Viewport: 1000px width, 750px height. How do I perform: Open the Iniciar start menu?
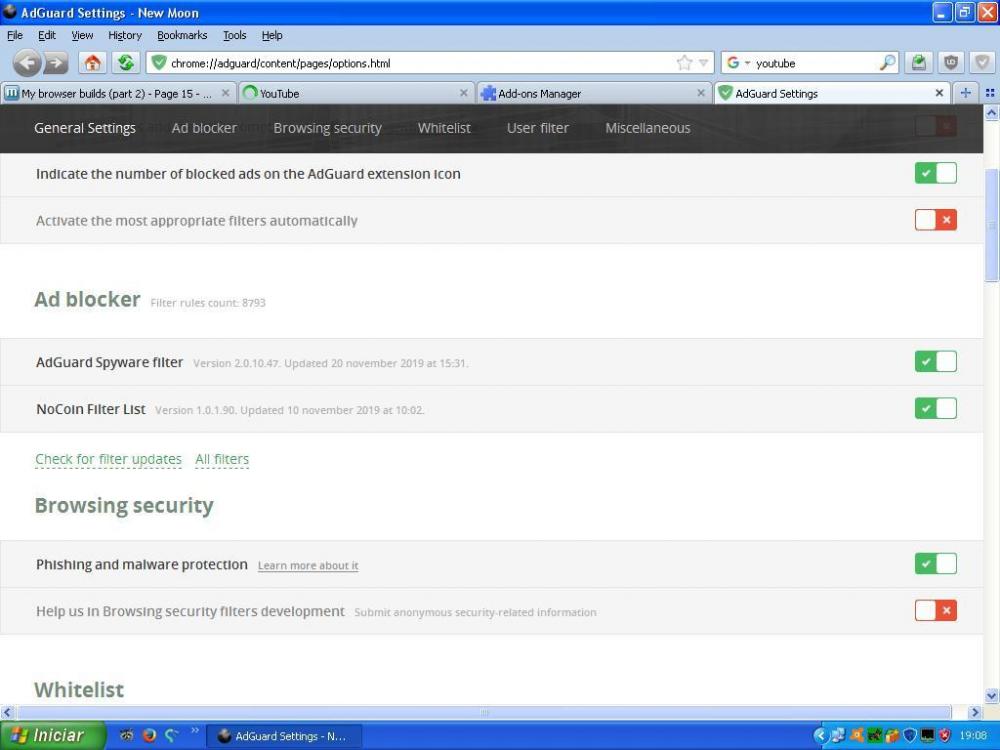coord(52,735)
